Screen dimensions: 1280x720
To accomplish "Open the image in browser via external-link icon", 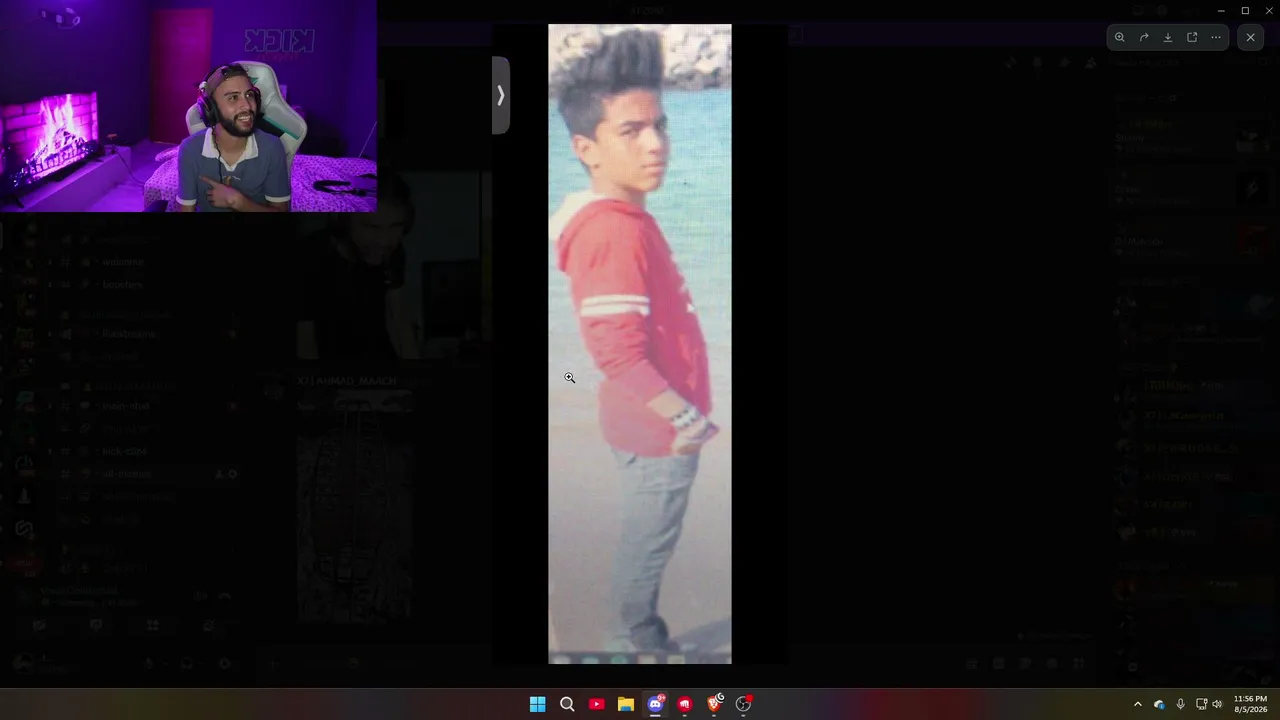I will 1192,38.
